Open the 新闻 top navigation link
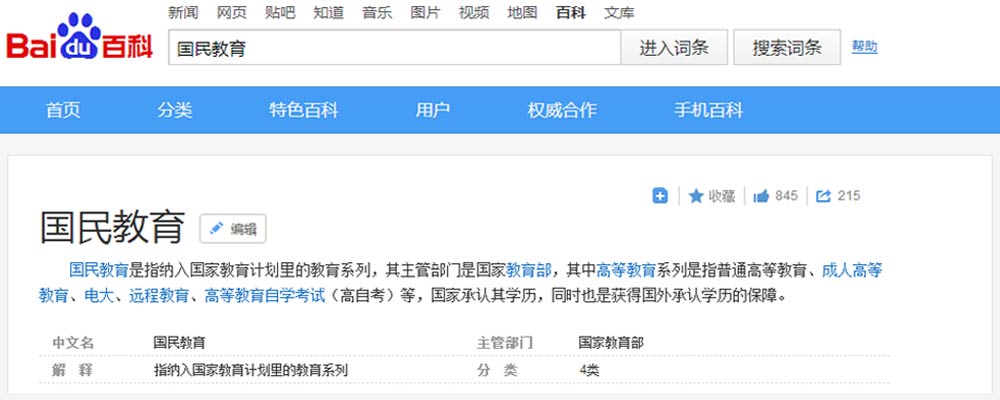The width and height of the screenshot is (1000, 400). click(183, 13)
